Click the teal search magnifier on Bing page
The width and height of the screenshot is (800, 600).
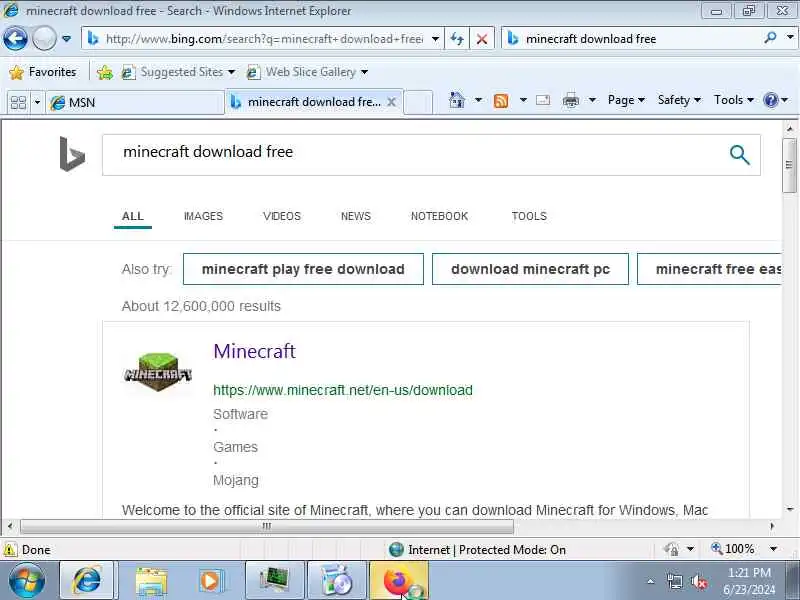coord(739,155)
